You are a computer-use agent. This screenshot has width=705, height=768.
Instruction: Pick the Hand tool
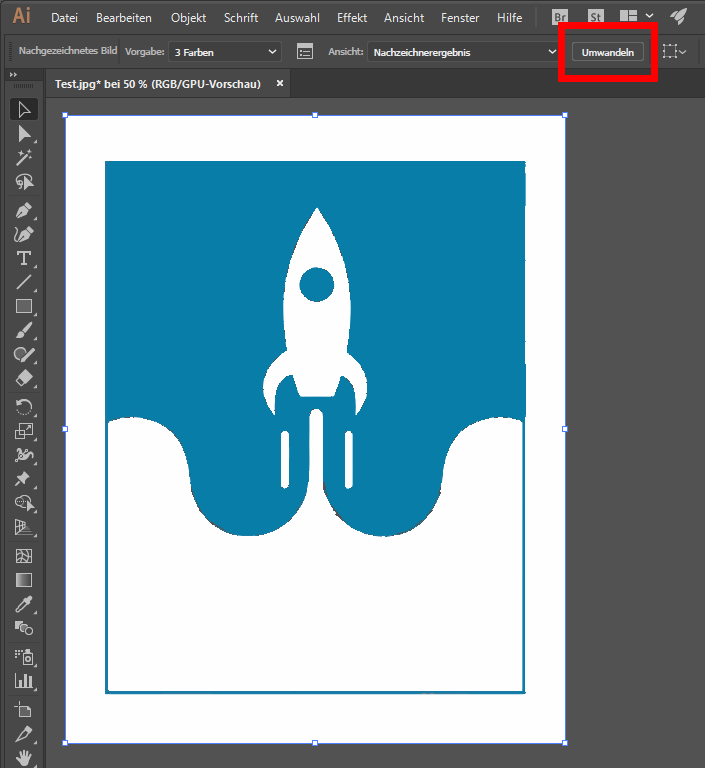pos(24,758)
